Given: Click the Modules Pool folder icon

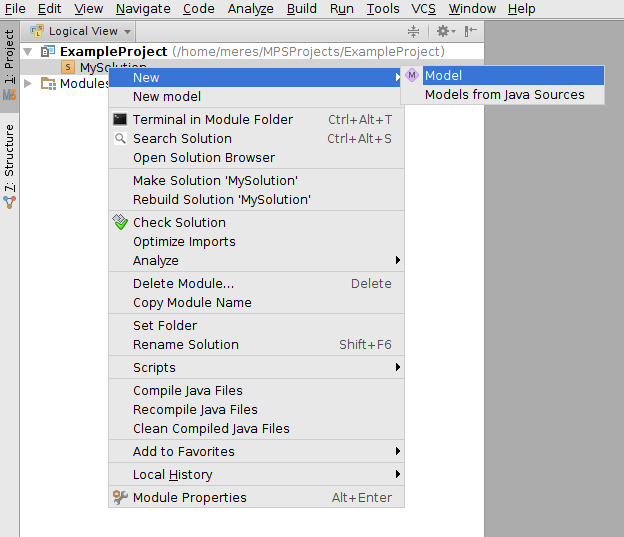Looking at the screenshot, I should 48,84.
